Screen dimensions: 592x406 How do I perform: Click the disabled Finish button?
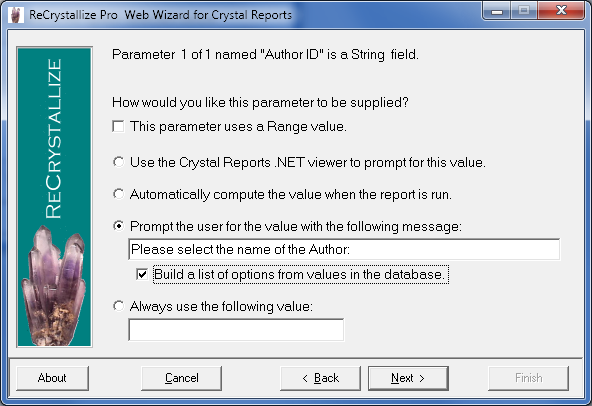tap(529, 378)
